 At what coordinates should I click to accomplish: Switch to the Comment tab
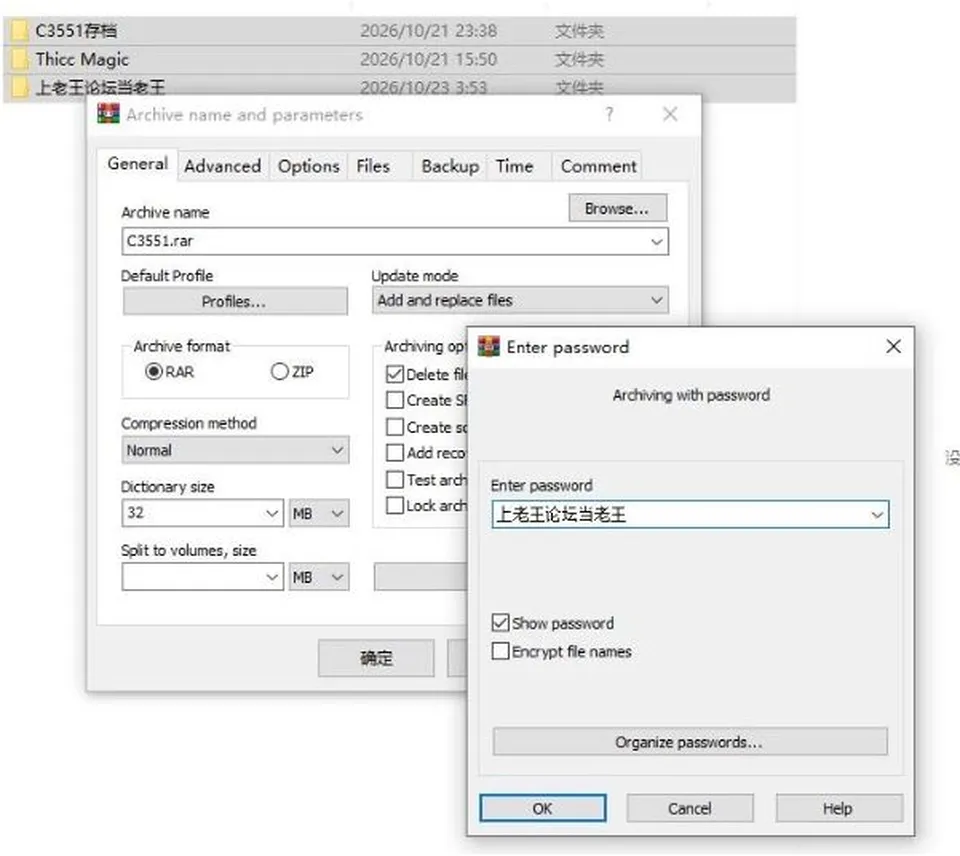598,166
